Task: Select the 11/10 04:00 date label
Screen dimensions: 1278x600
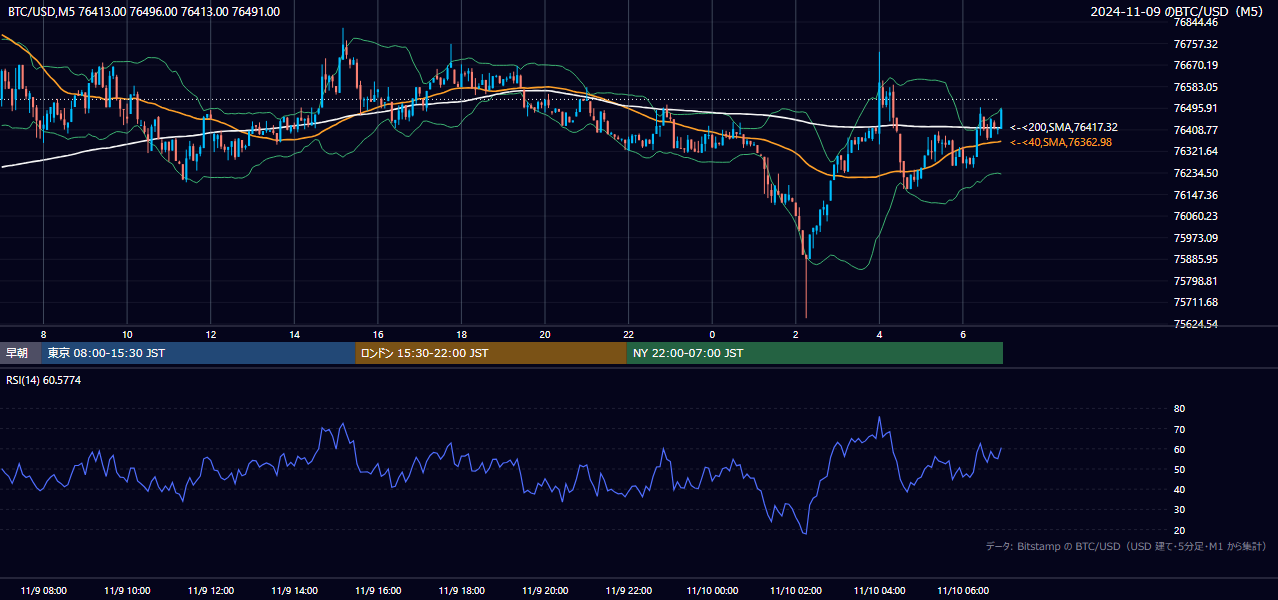Action: (x=879, y=590)
